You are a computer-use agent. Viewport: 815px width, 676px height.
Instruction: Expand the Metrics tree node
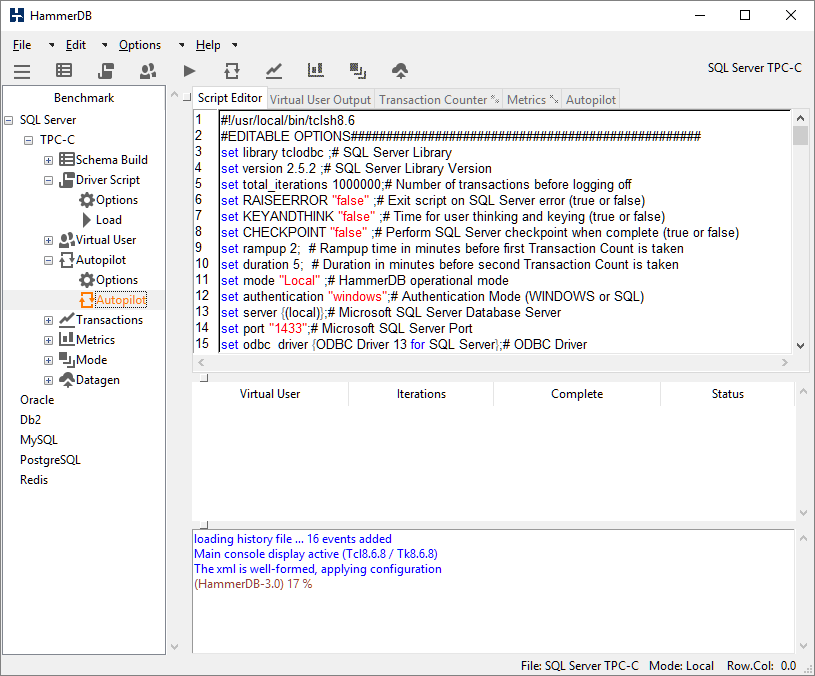coord(48,340)
